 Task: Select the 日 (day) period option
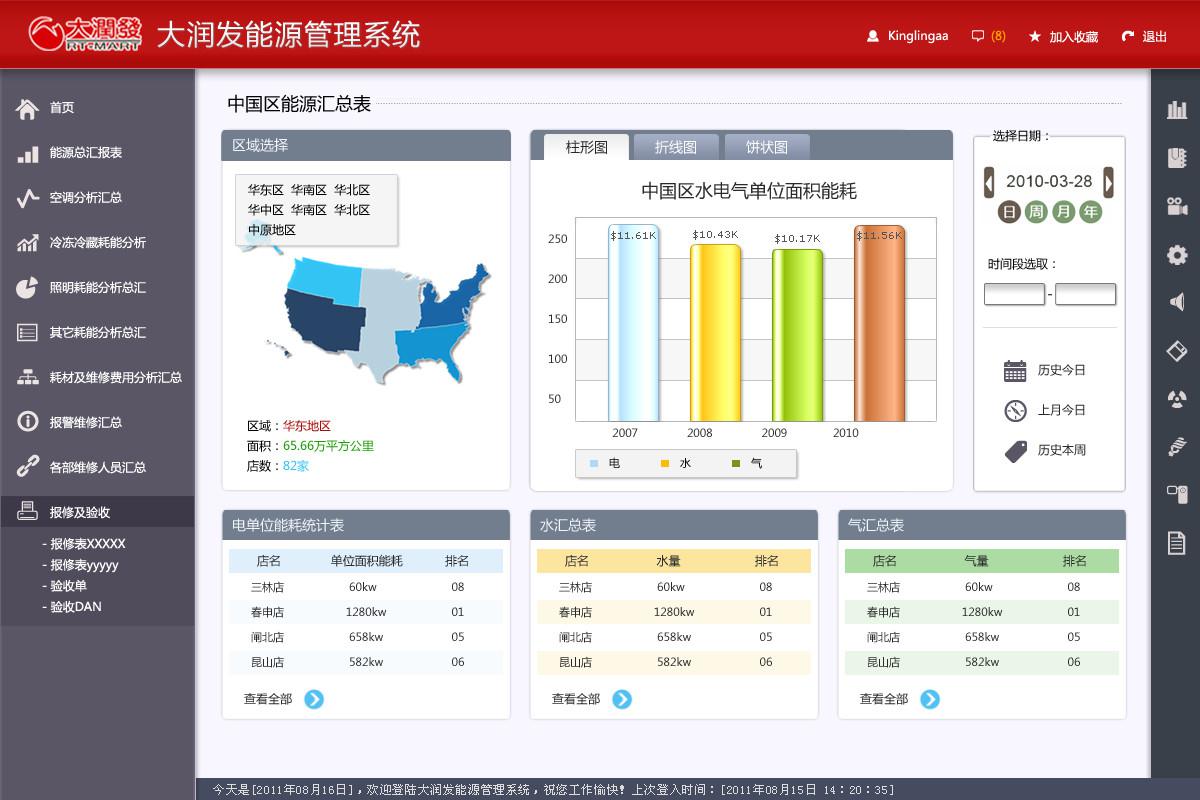(x=1010, y=212)
